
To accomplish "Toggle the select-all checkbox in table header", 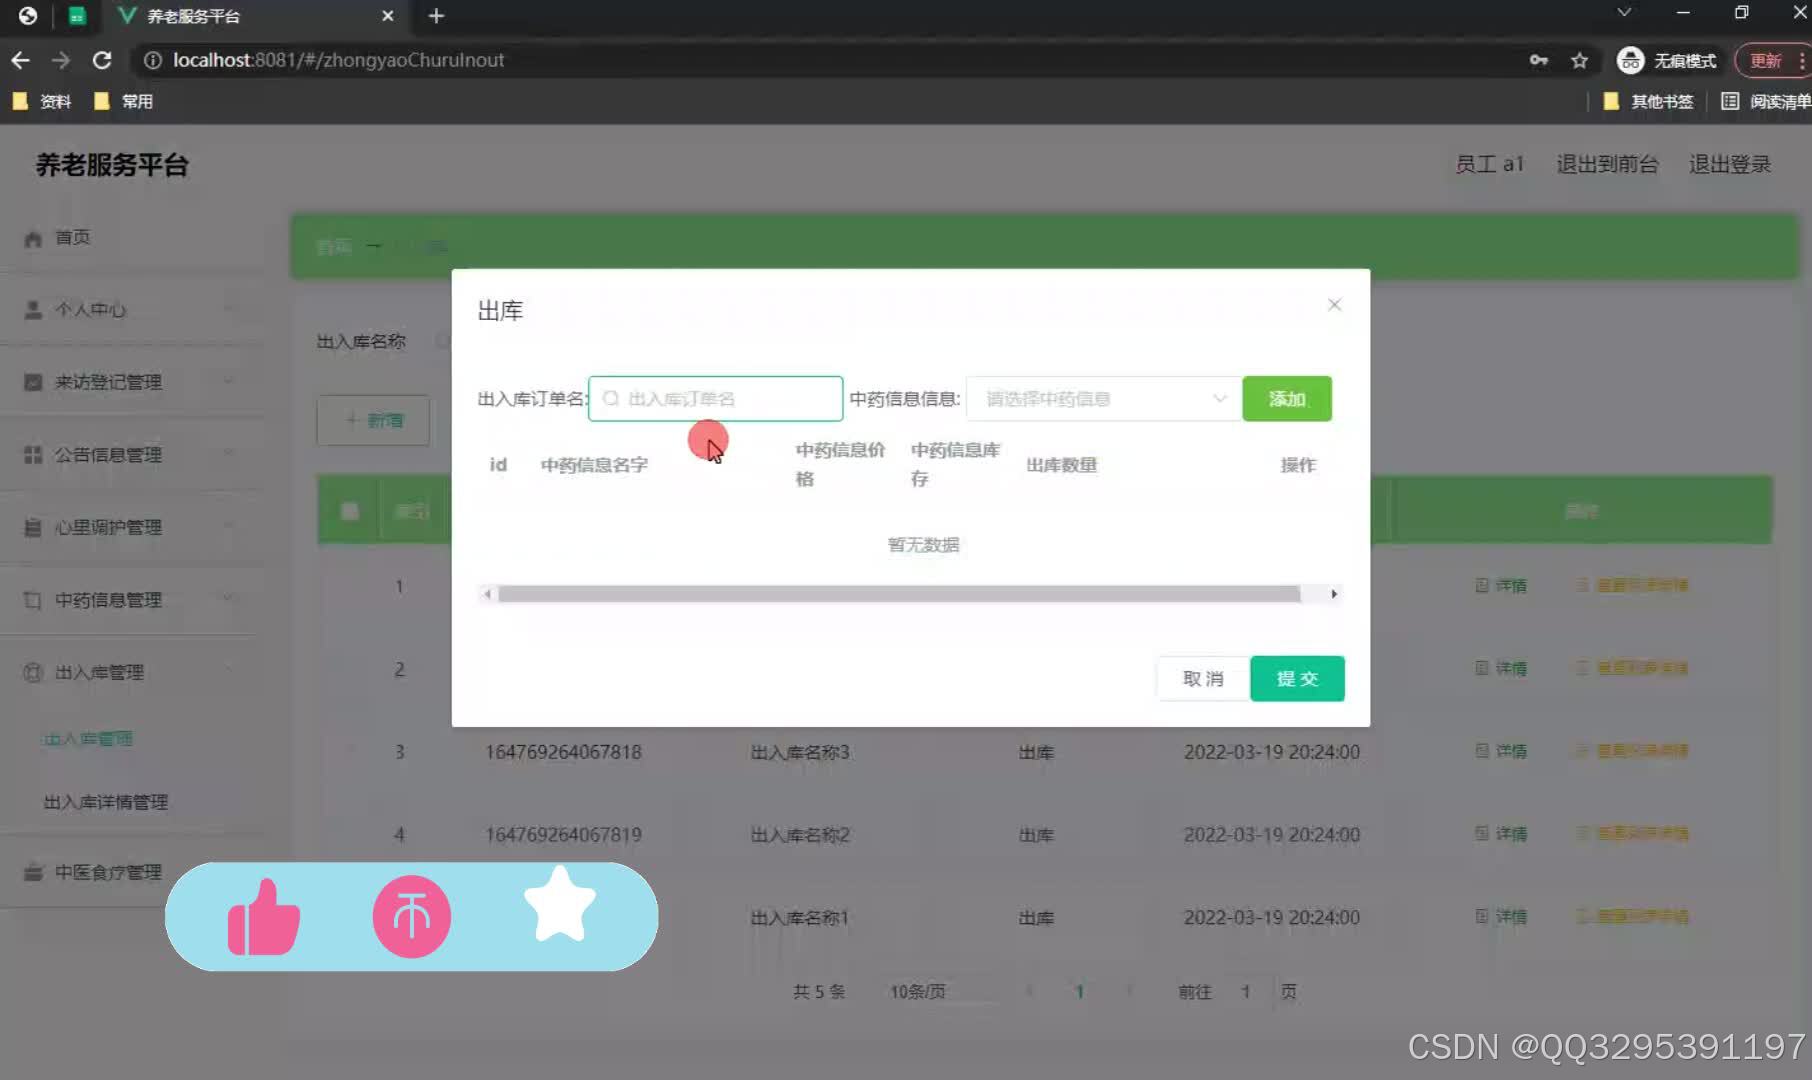I will click(x=349, y=511).
